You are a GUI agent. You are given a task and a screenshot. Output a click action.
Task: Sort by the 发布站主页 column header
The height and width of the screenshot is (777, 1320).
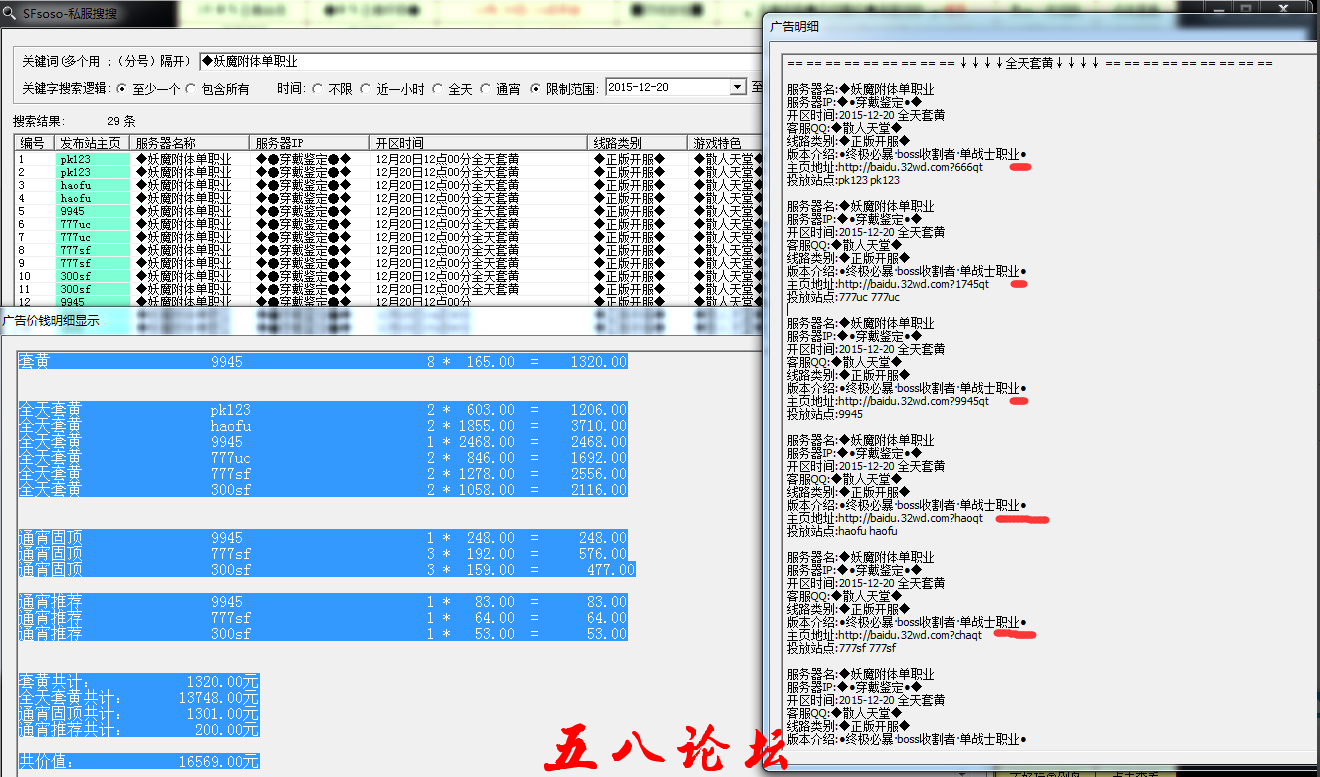pyautogui.click(x=91, y=144)
